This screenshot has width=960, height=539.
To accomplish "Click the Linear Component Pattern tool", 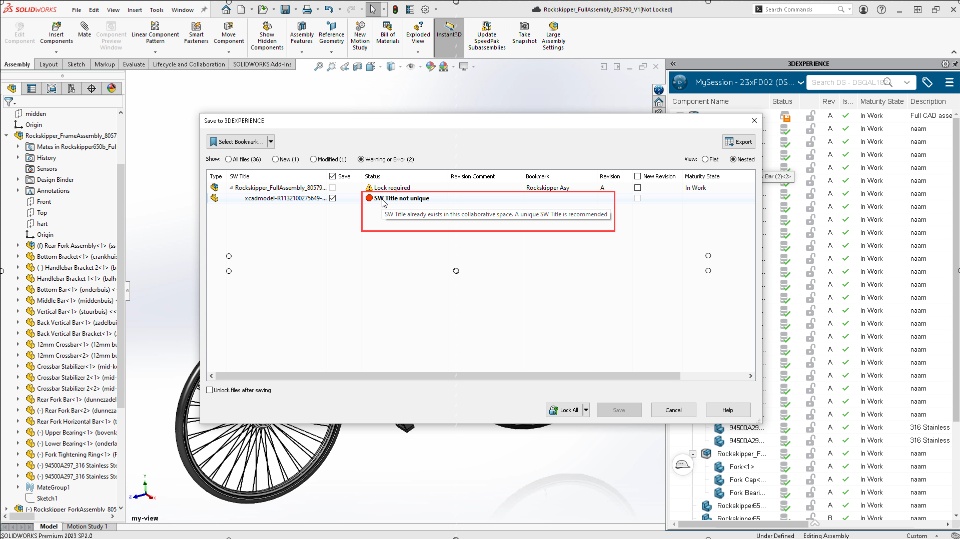I will coord(155,33).
